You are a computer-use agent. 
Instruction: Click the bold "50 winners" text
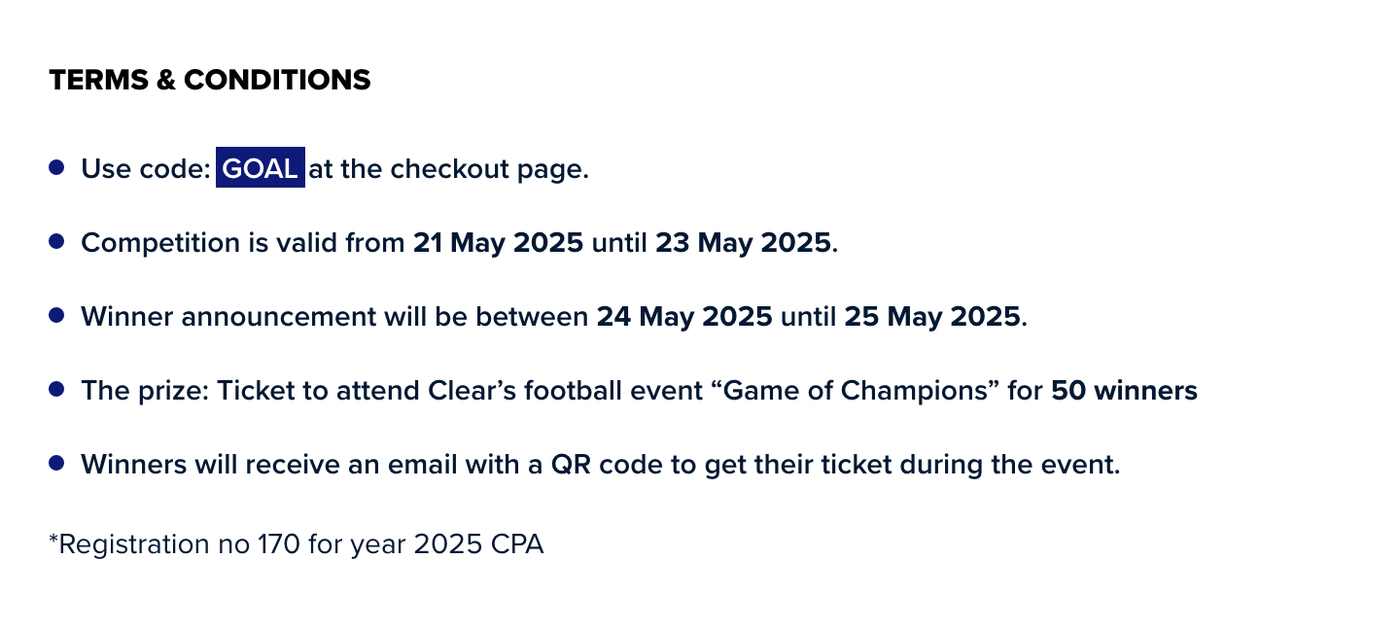coord(1123,390)
